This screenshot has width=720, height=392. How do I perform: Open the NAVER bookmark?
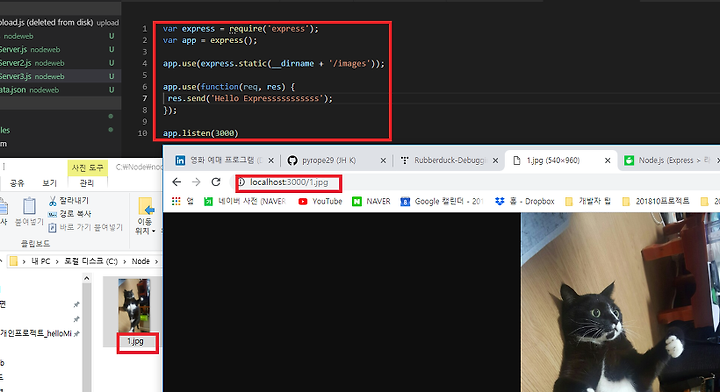coord(371,201)
